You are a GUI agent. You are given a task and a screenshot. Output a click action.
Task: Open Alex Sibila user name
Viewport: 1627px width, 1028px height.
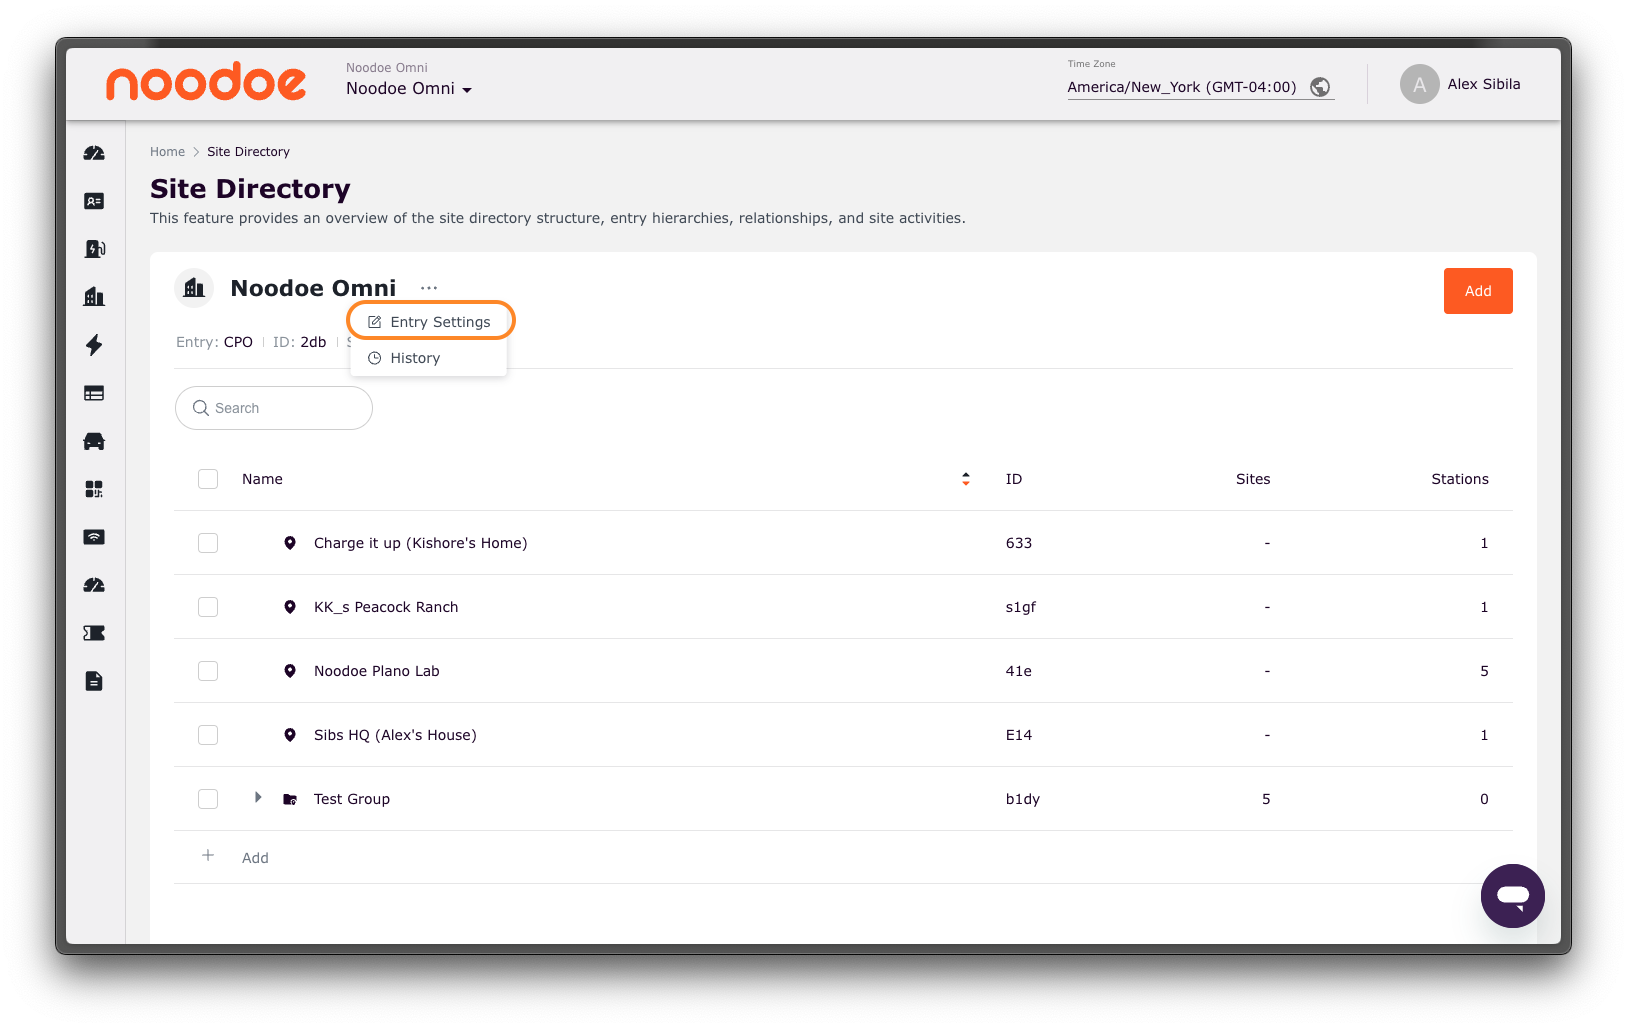tap(1484, 84)
